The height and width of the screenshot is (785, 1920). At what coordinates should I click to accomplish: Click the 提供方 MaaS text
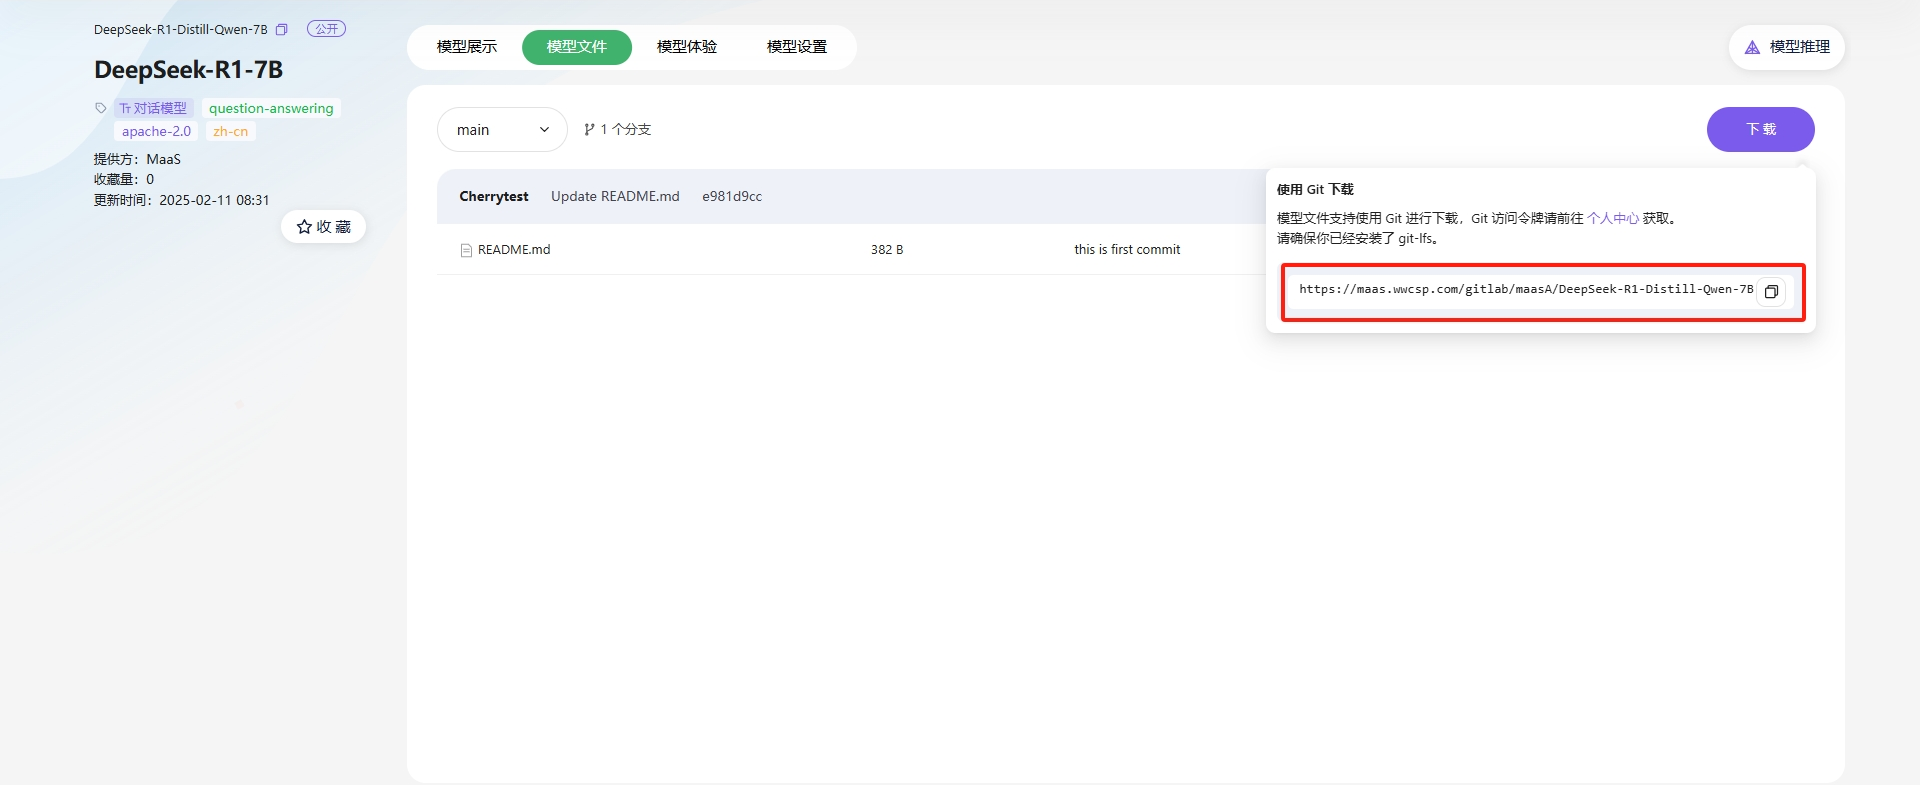click(138, 159)
